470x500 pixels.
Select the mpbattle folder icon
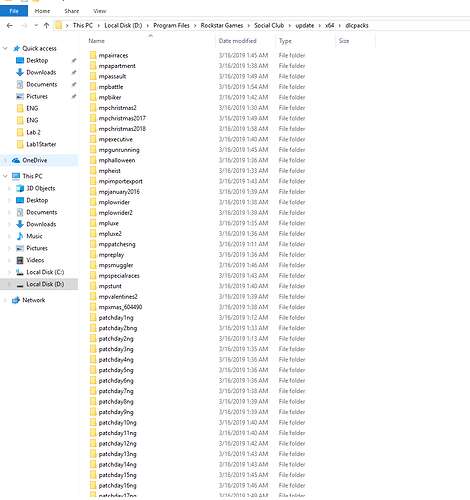pos(93,87)
